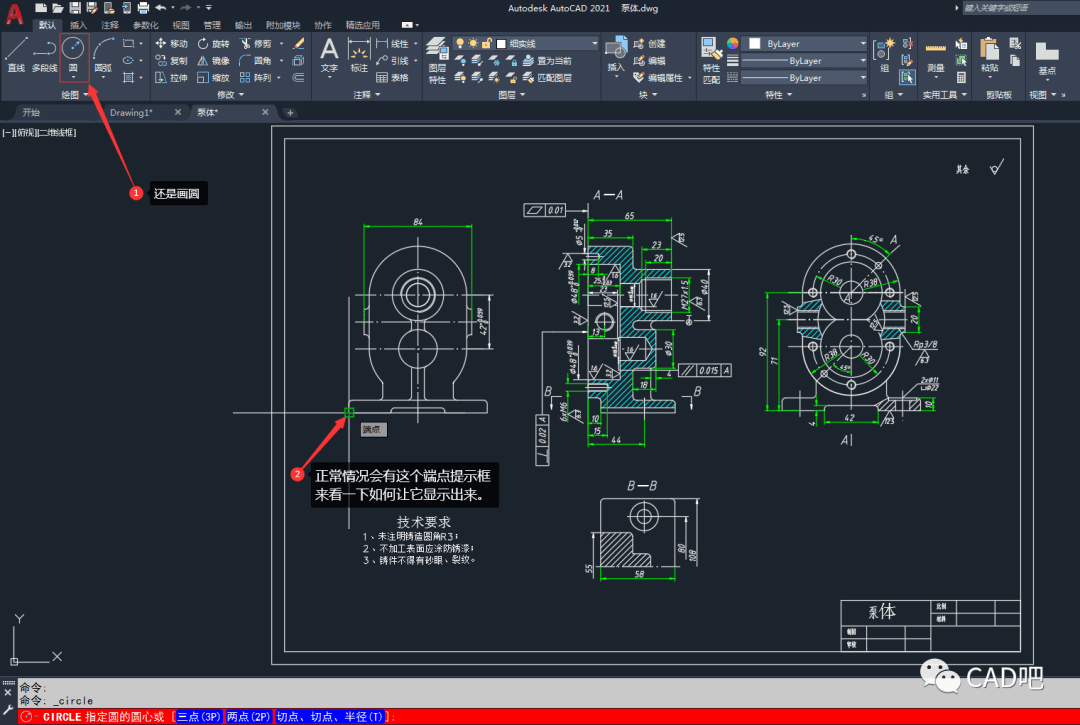Choose the Move (移动) tool
Image resolution: width=1080 pixels, height=725 pixels.
[x=171, y=44]
